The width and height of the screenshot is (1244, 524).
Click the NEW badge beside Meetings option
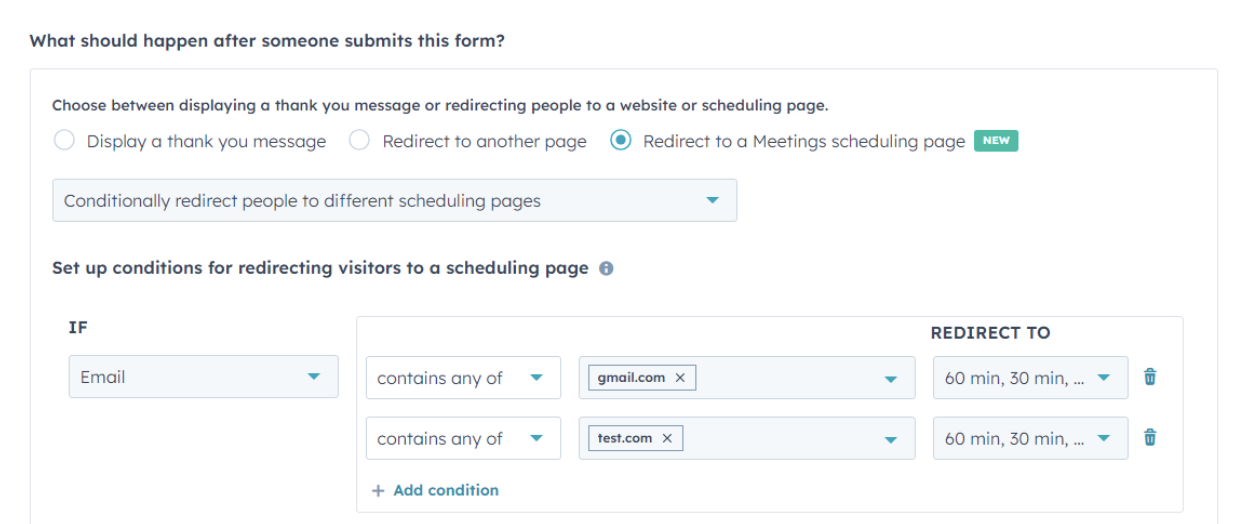(x=995, y=141)
